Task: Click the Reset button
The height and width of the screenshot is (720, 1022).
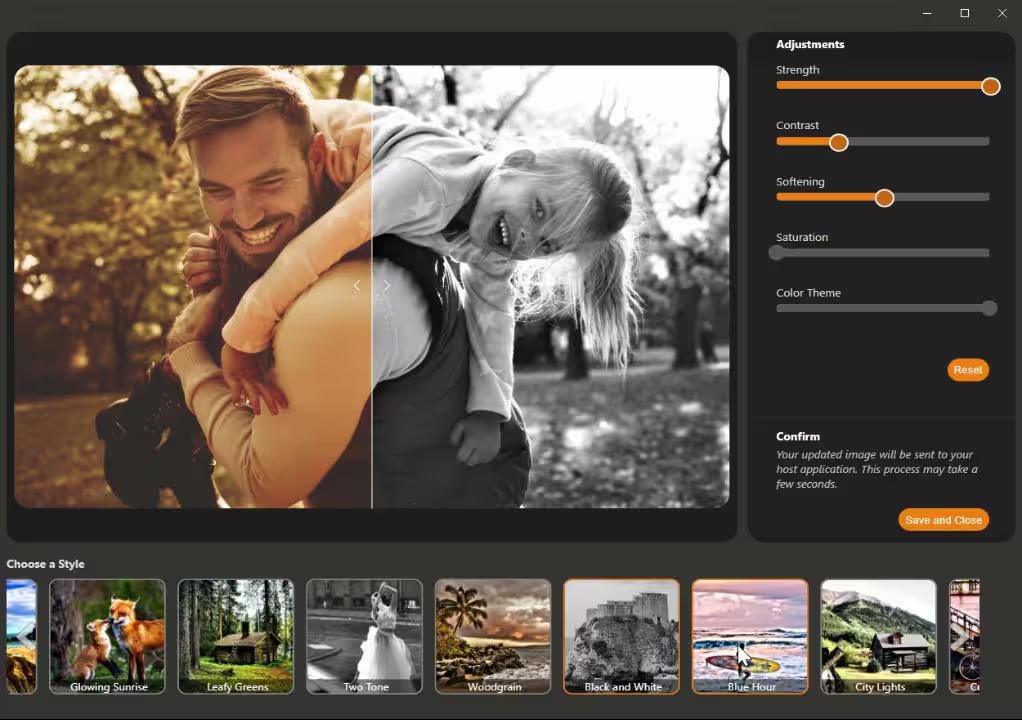Action: click(967, 370)
